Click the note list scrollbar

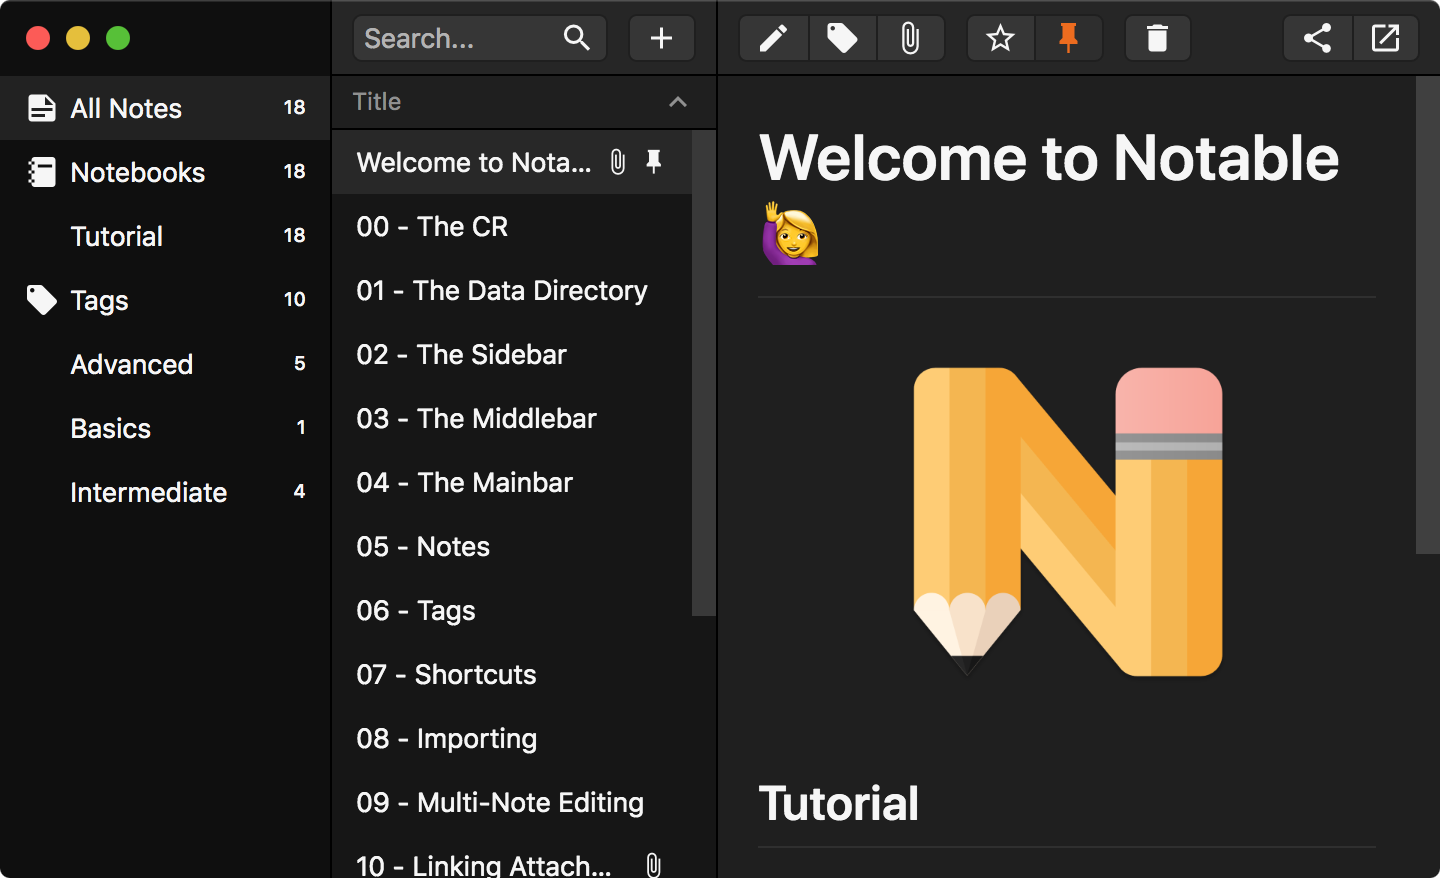pos(704,373)
